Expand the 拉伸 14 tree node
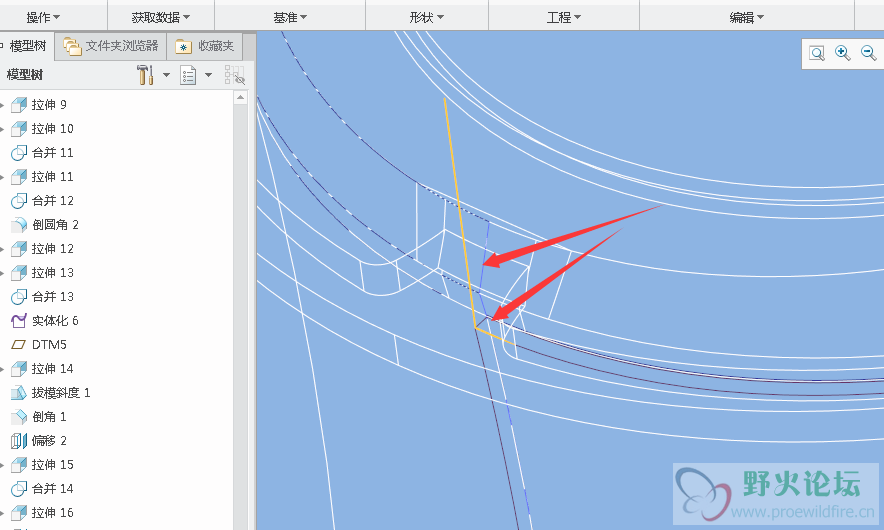 (x=2, y=369)
